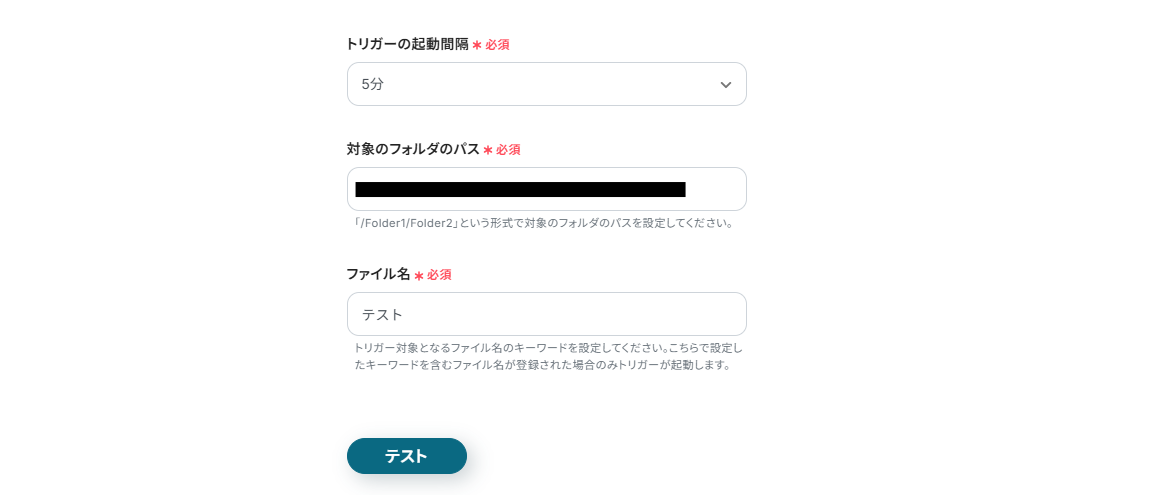
Task: Click the red asterisk beside トリガーの起動間隔
Action: click(x=477, y=45)
